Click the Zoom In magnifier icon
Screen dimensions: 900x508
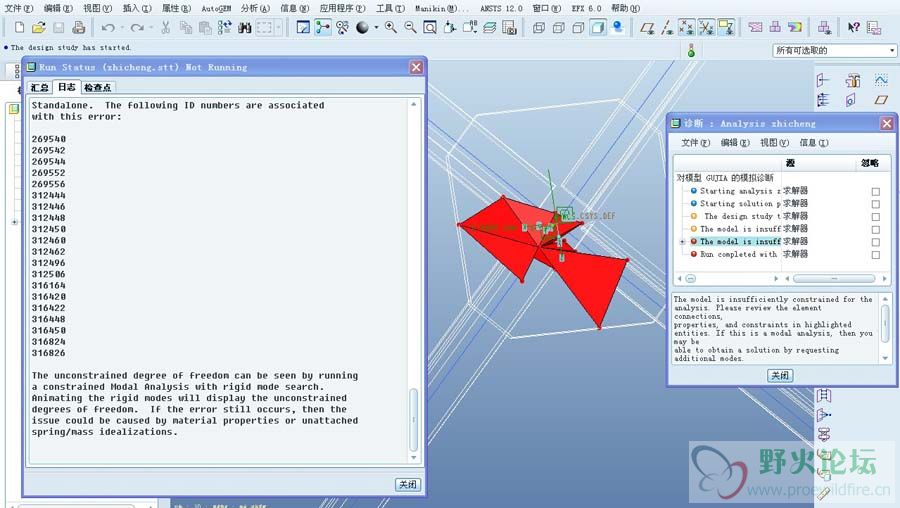pos(391,27)
